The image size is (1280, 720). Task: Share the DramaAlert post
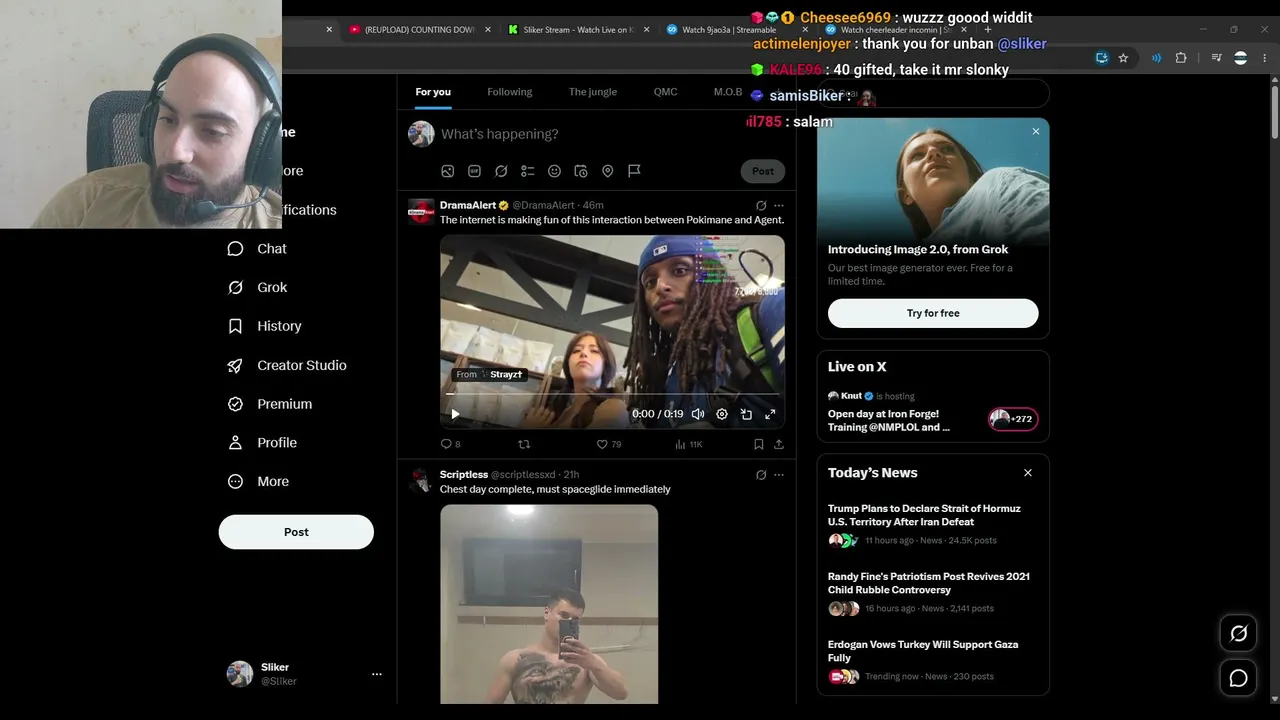tap(779, 444)
